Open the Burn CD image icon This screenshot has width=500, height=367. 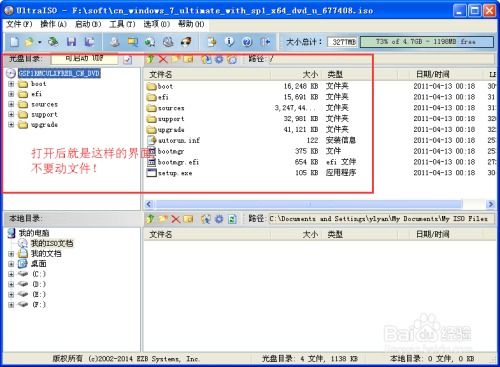186,42
